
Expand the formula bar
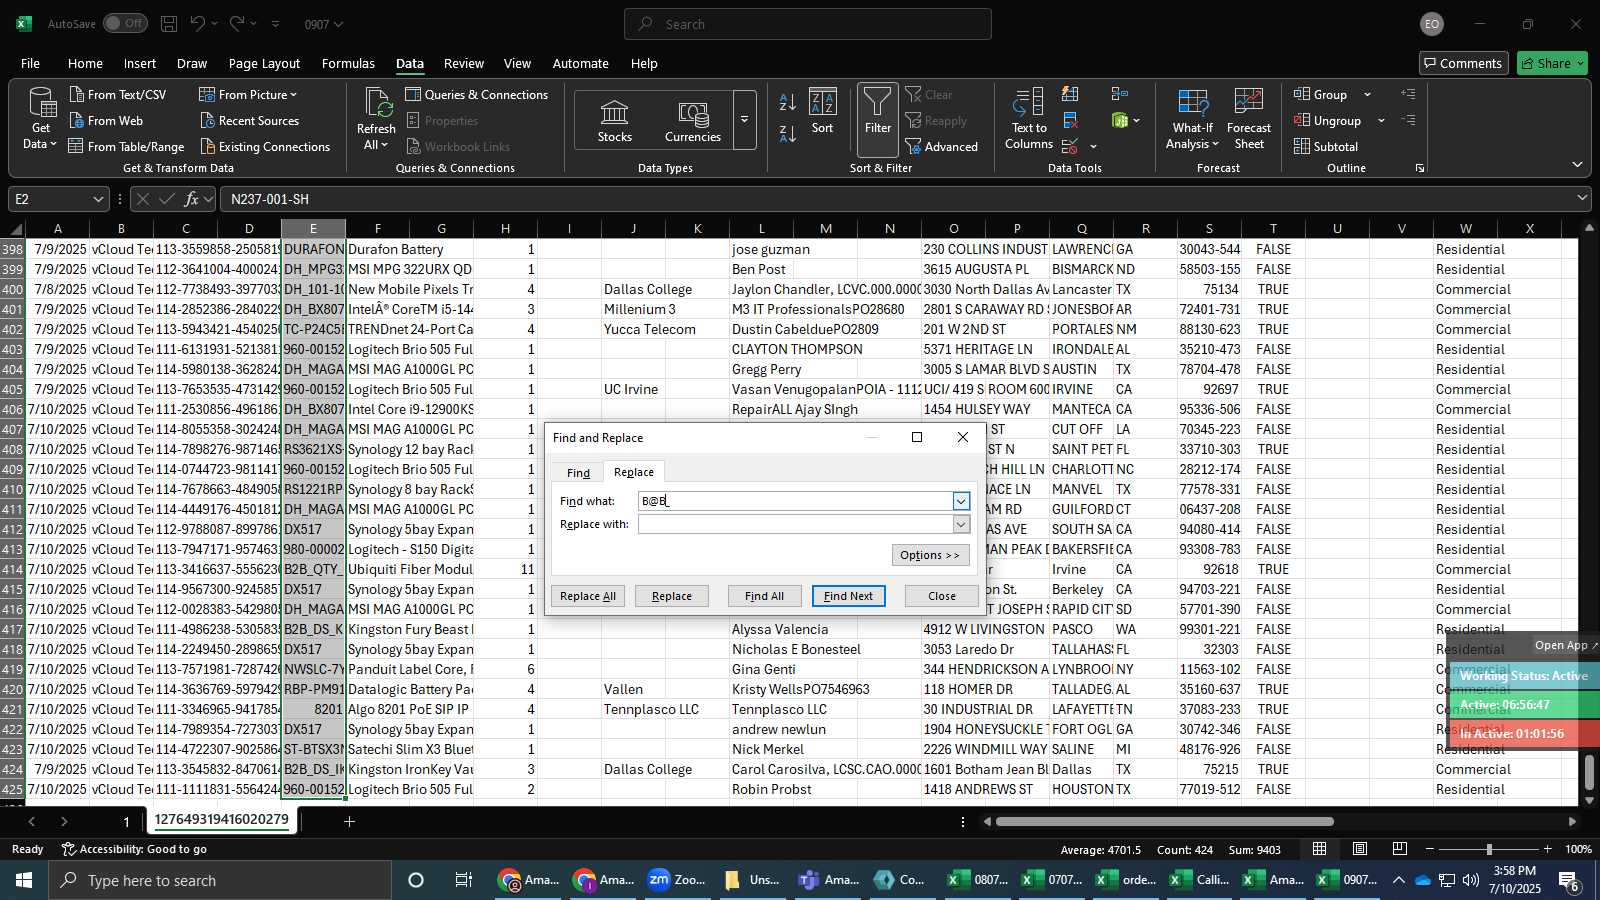click(x=1582, y=199)
